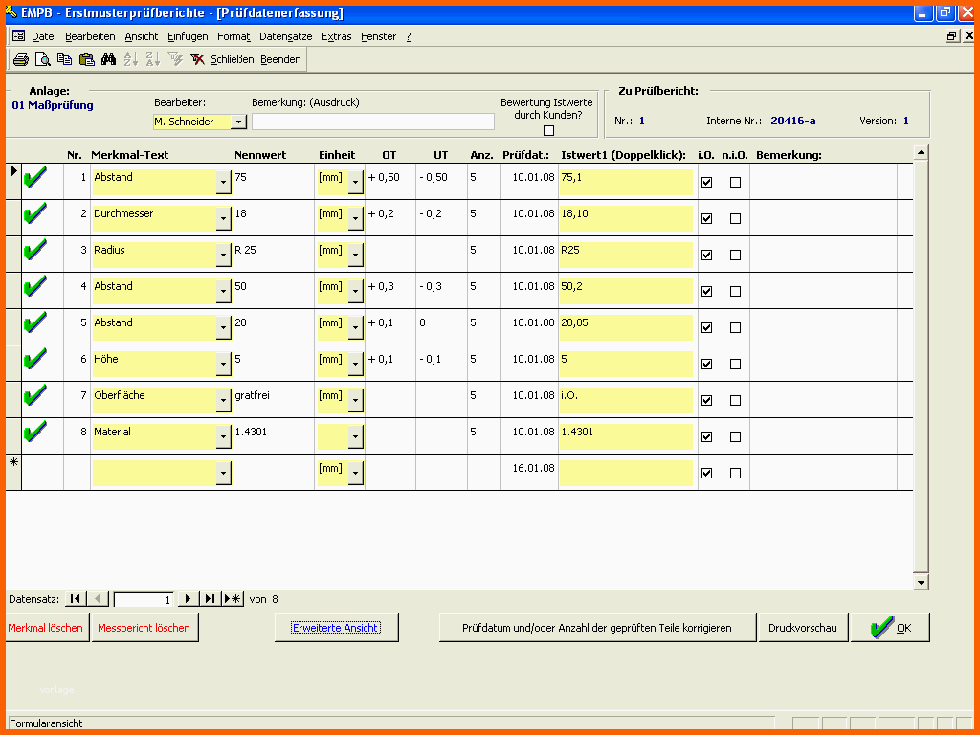The height and width of the screenshot is (735, 980).
Task: Open the Datensätze menu
Action: click(285, 36)
